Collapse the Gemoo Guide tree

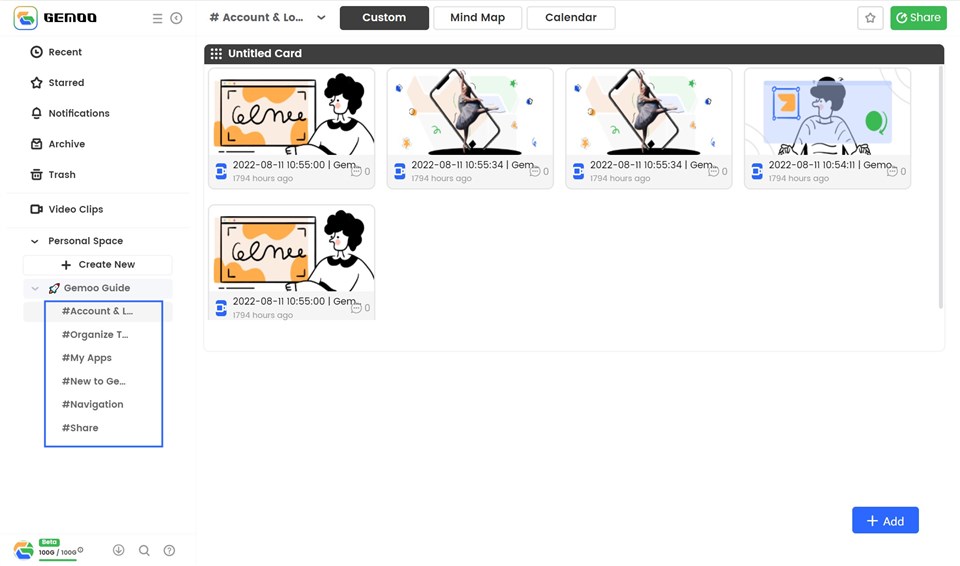coord(35,288)
